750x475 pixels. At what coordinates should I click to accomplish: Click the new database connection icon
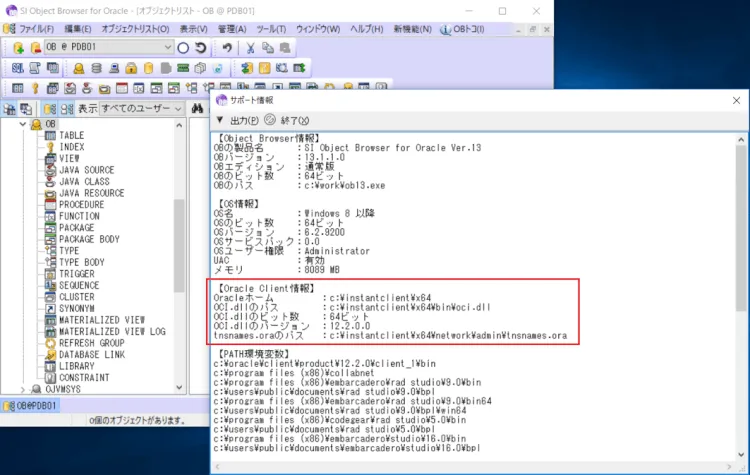coord(19,47)
